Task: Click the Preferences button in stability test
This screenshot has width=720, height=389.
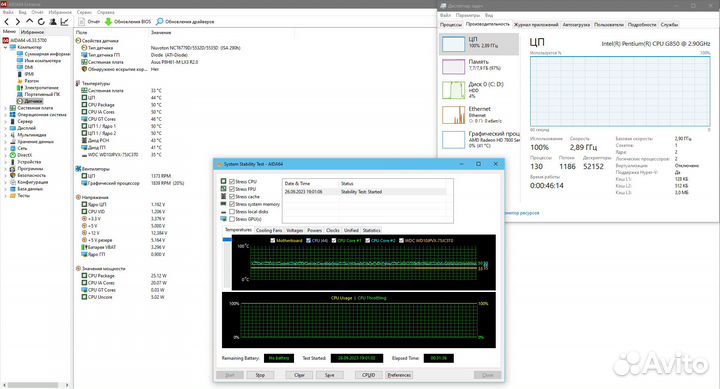Action: (x=399, y=375)
